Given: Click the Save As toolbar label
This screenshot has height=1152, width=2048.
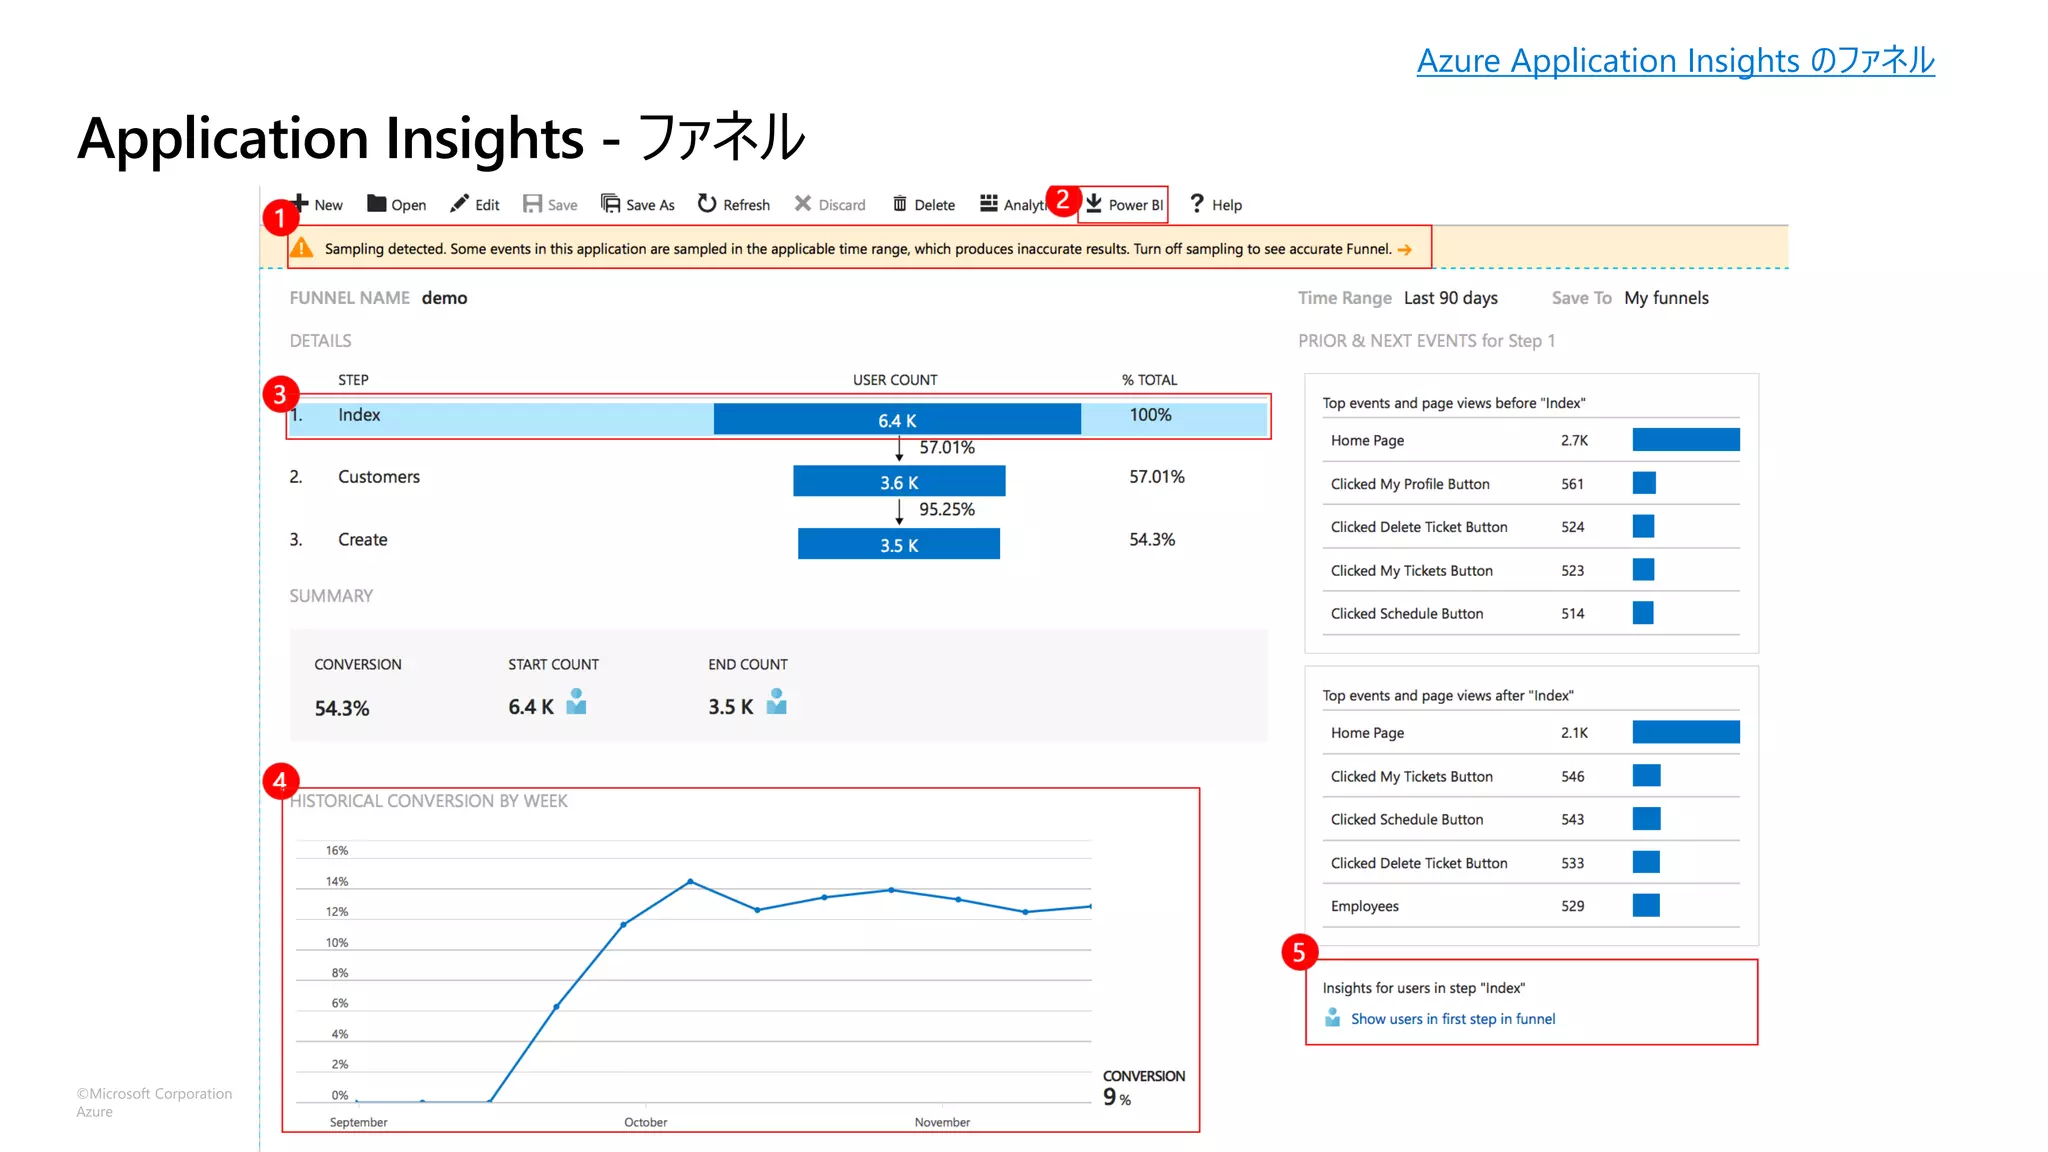Looking at the screenshot, I should (650, 205).
